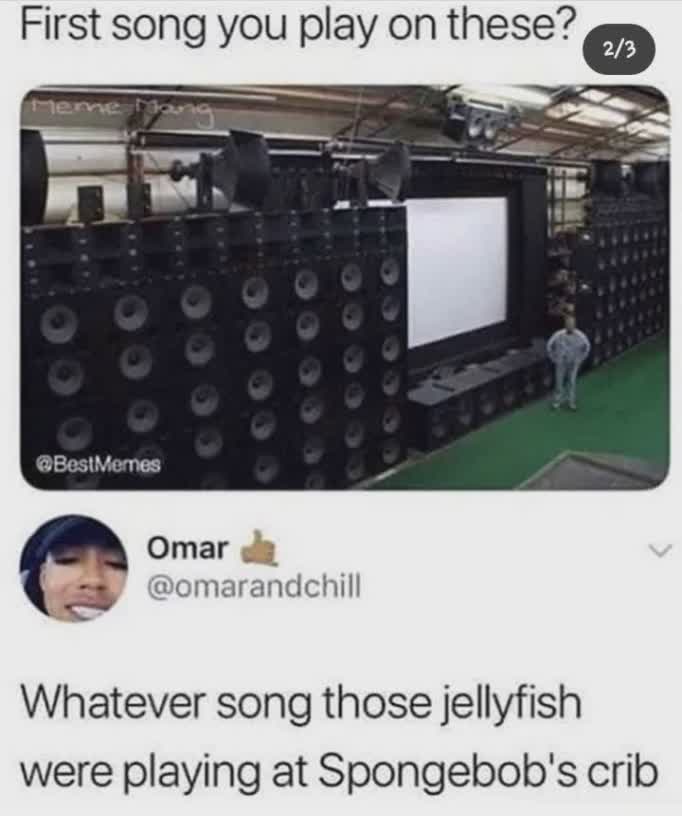Viewport: 682px width, 816px height.
Task: Click the Meme Gang watermark text
Action: 122,109
